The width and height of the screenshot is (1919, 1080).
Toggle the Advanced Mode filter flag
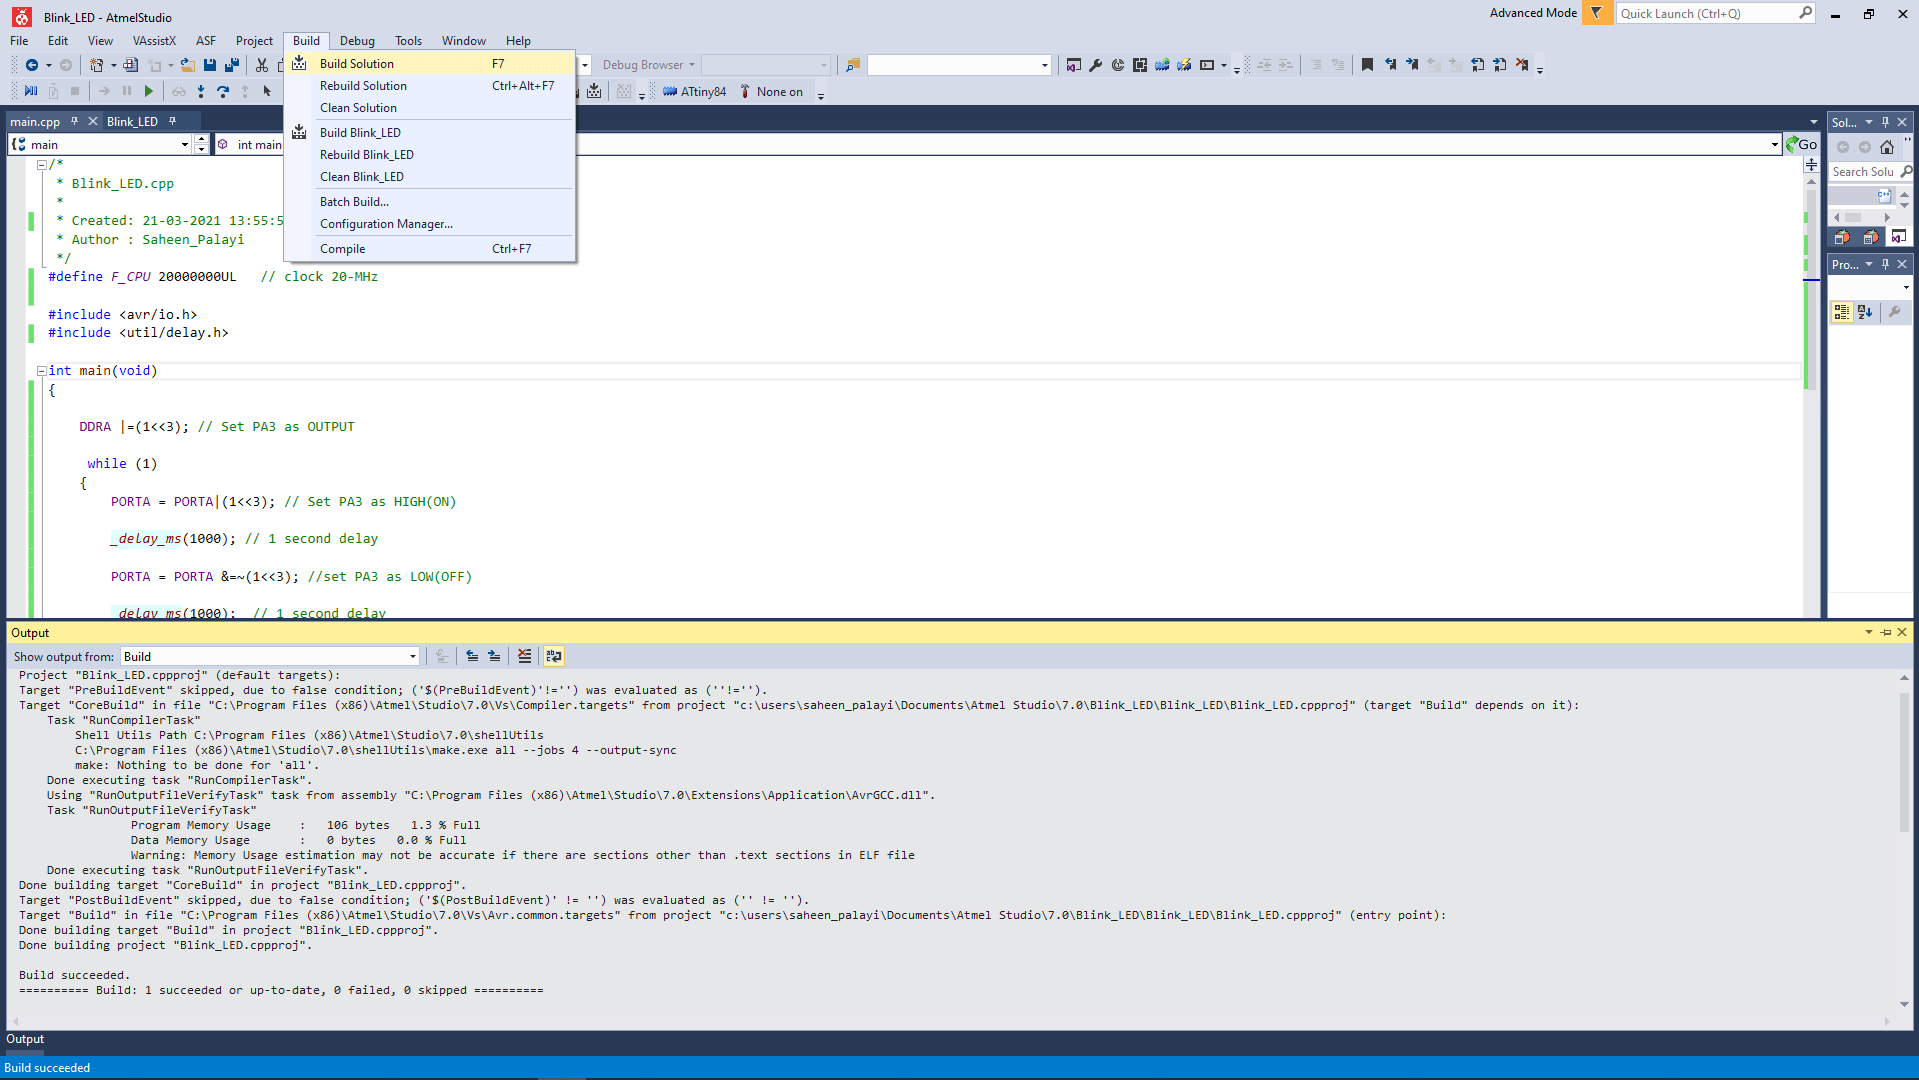[x=1597, y=13]
